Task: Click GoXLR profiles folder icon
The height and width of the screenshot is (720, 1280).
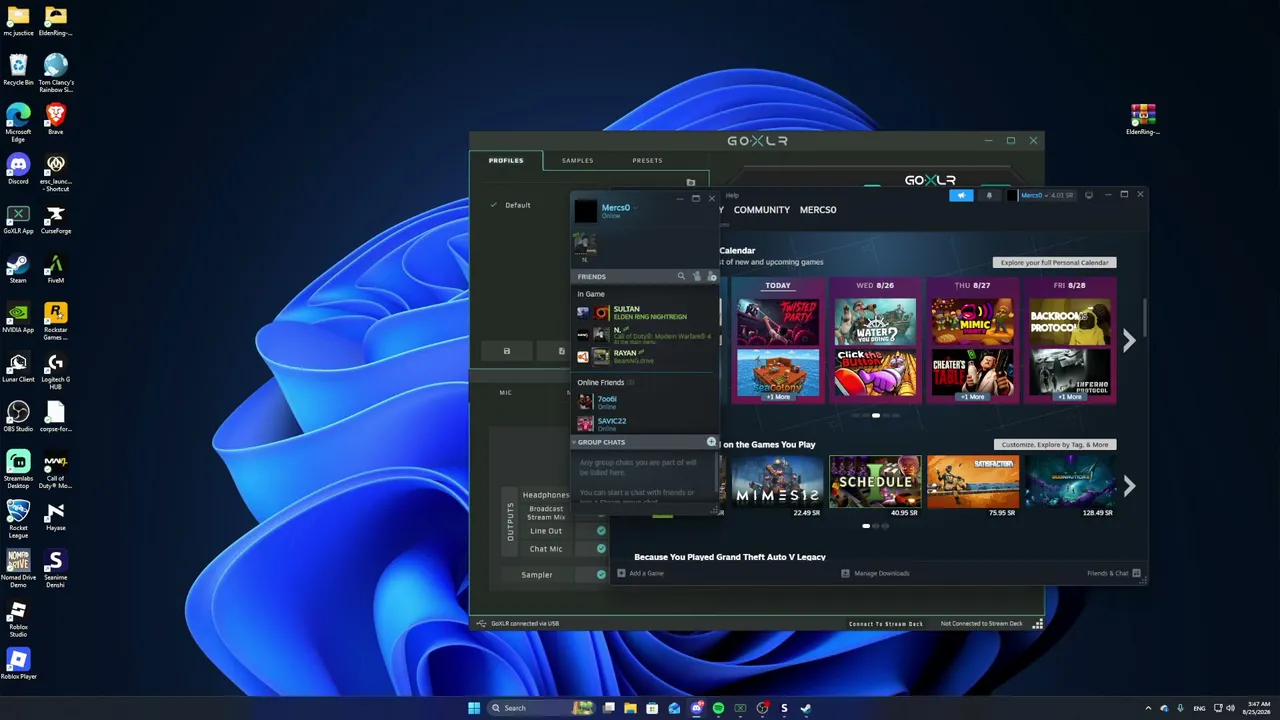Action: click(x=690, y=182)
